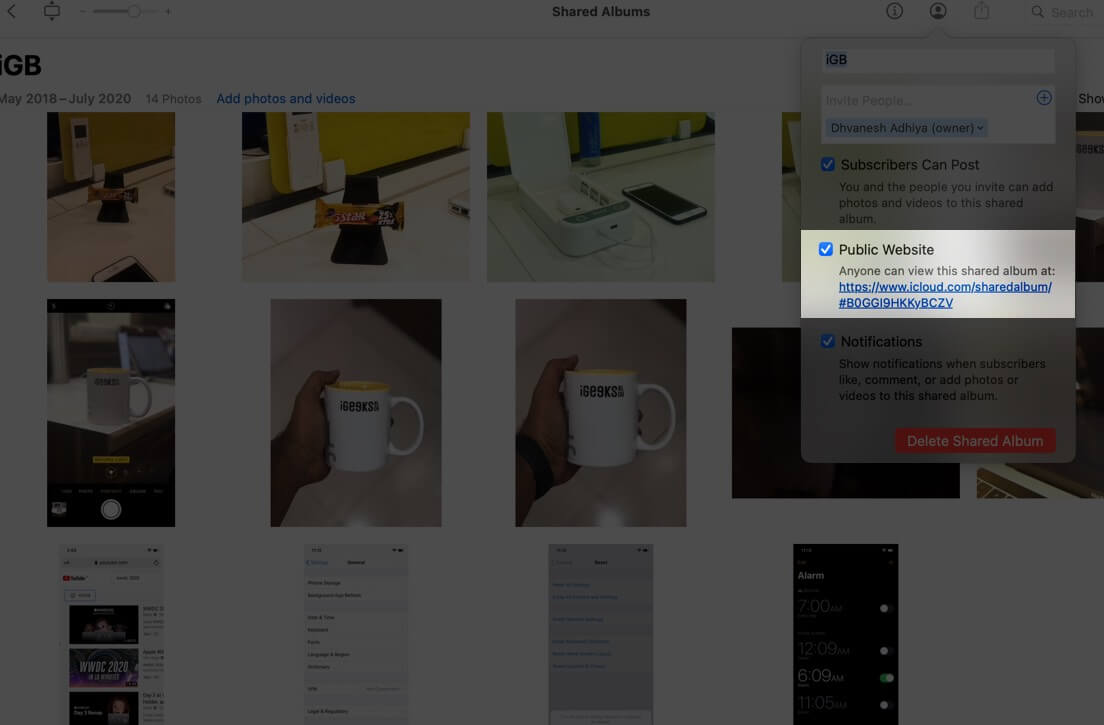This screenshot has height=725, width=1104.
Task: Select the YouTube WWDC 2020 screenshot
Action: click(x=111, y=634)
